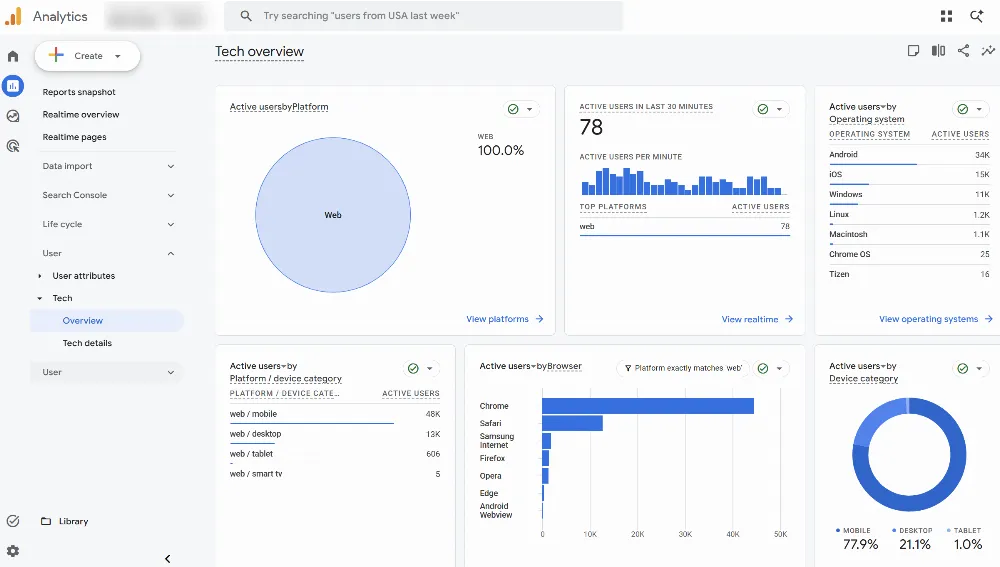1000x567 pixels.
Task: Click green check on Active users last 30 minutes card
Action: point(763,109)
